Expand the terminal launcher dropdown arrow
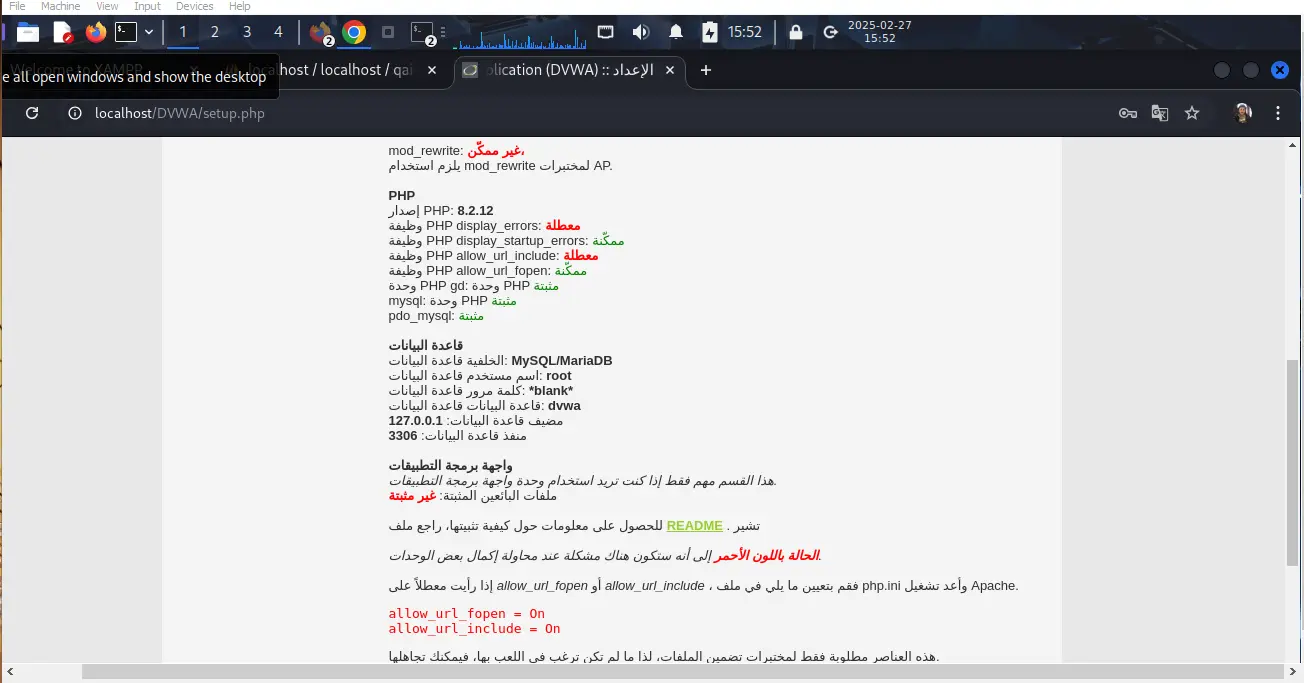Image resolution: width=1304 pixels, height=683 pixels. coord(149,32)
